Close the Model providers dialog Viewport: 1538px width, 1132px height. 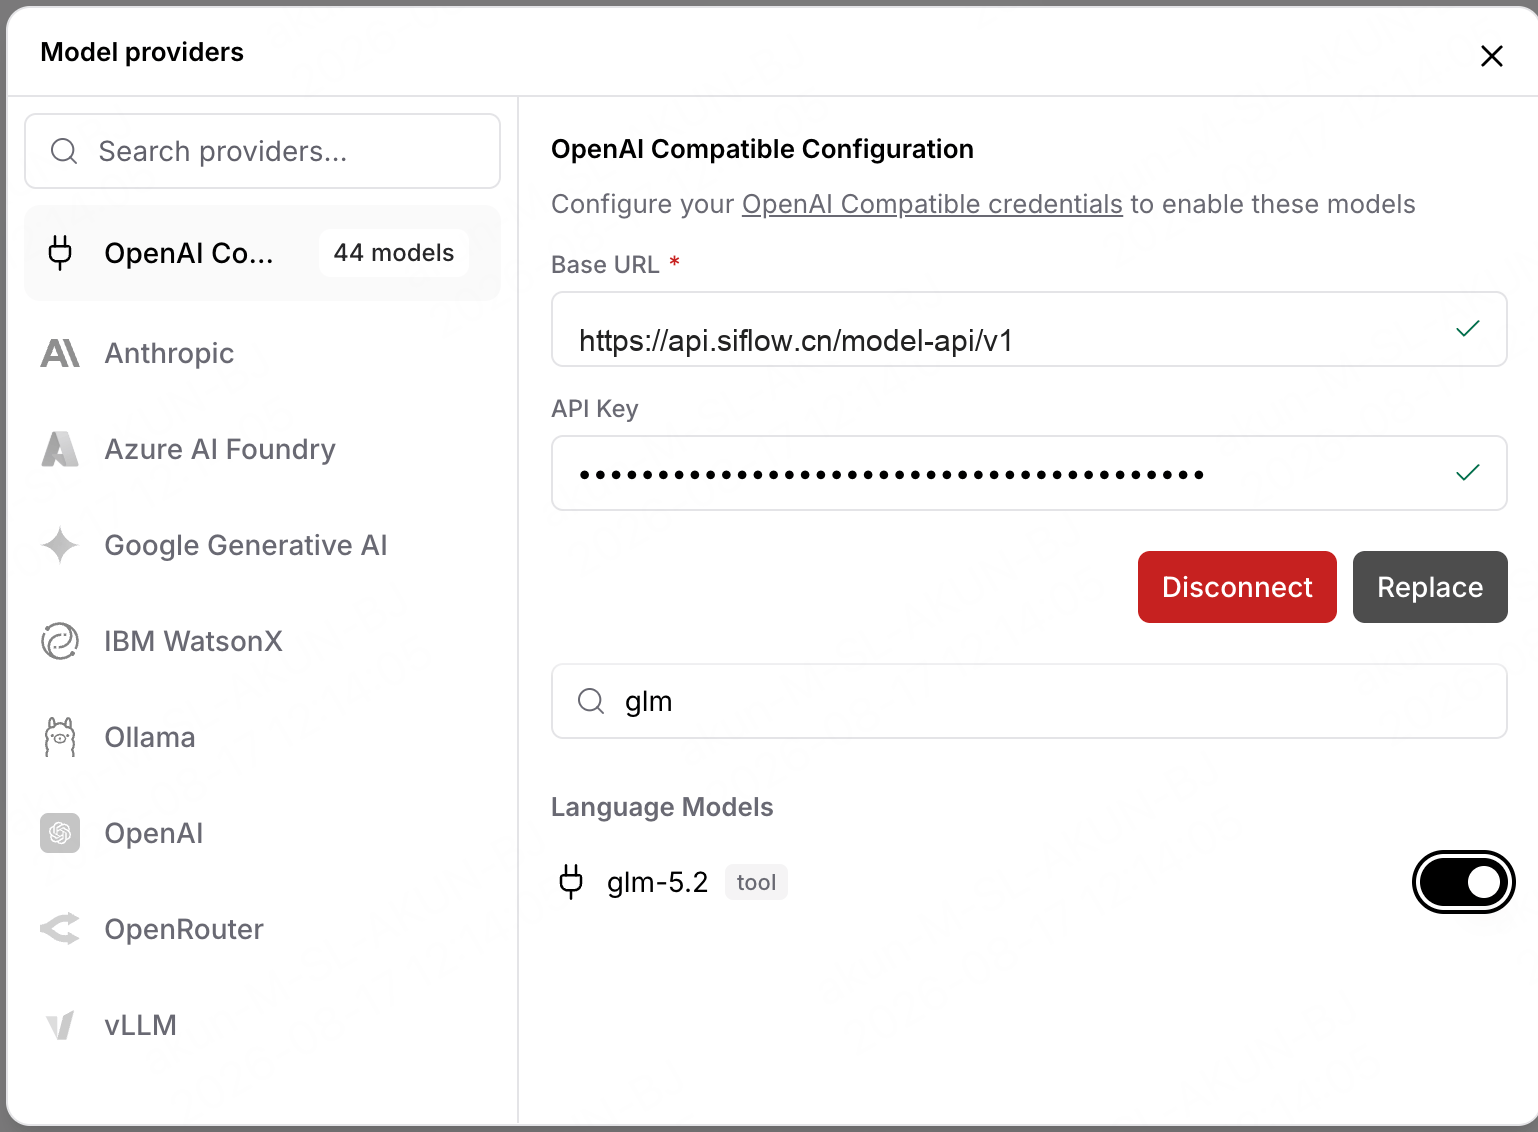(1492, 56)
